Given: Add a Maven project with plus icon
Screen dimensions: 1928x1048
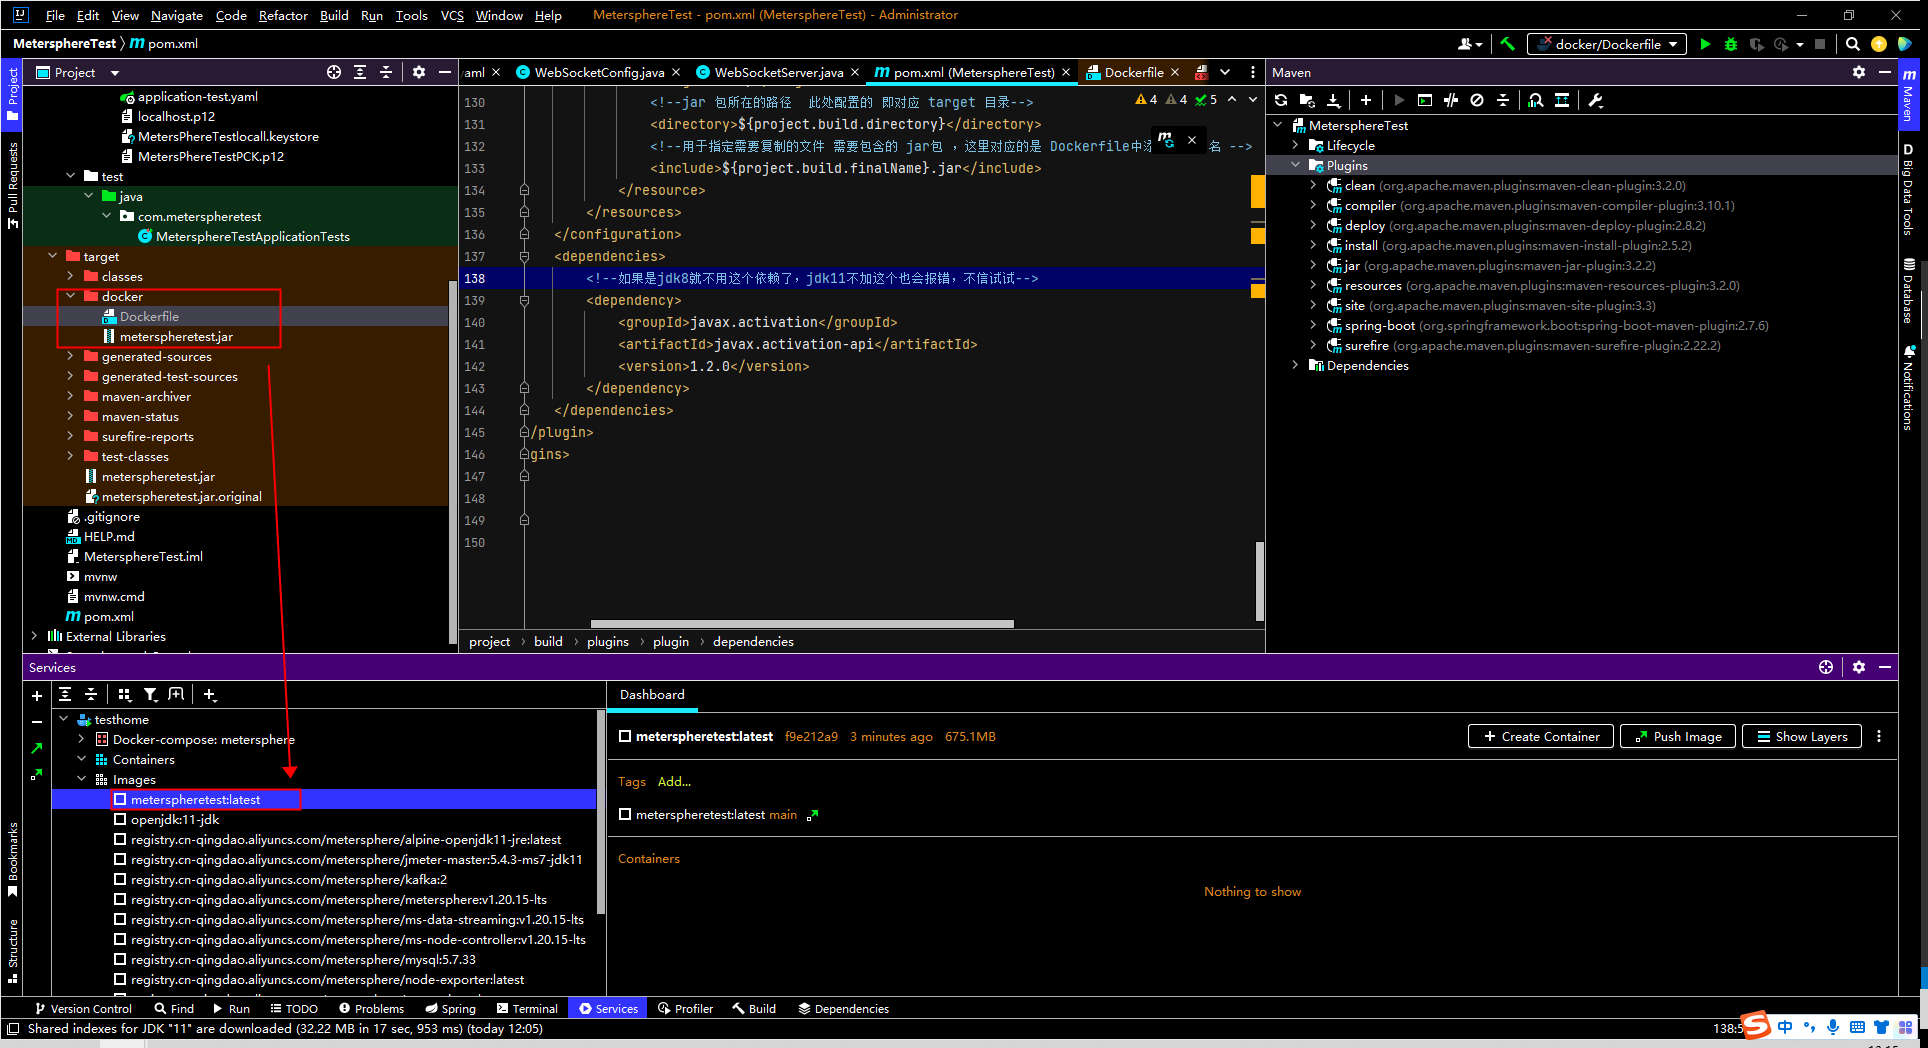Looking at the screenshot, I should pos(1365,100).
